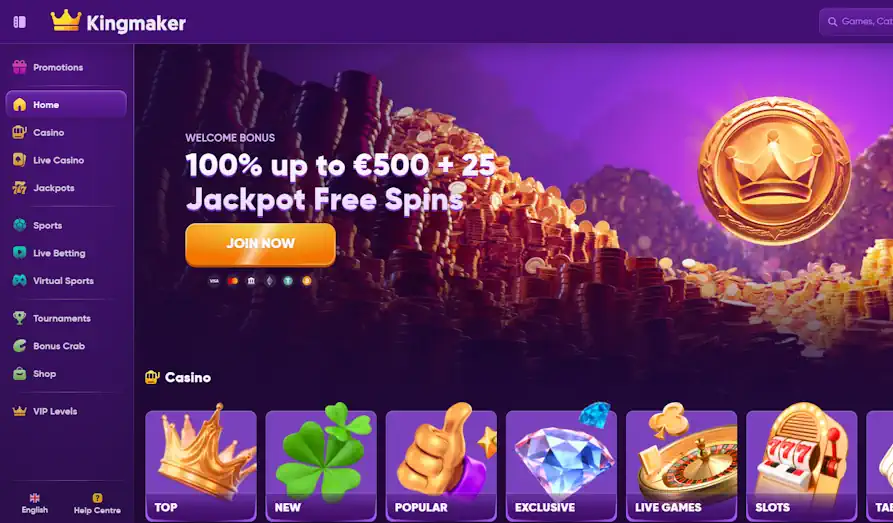Viewport: 893px width, 523px height.
Task: Open Promotions via the gift icon
Action: pyautogui.click(x=19, y=67)
